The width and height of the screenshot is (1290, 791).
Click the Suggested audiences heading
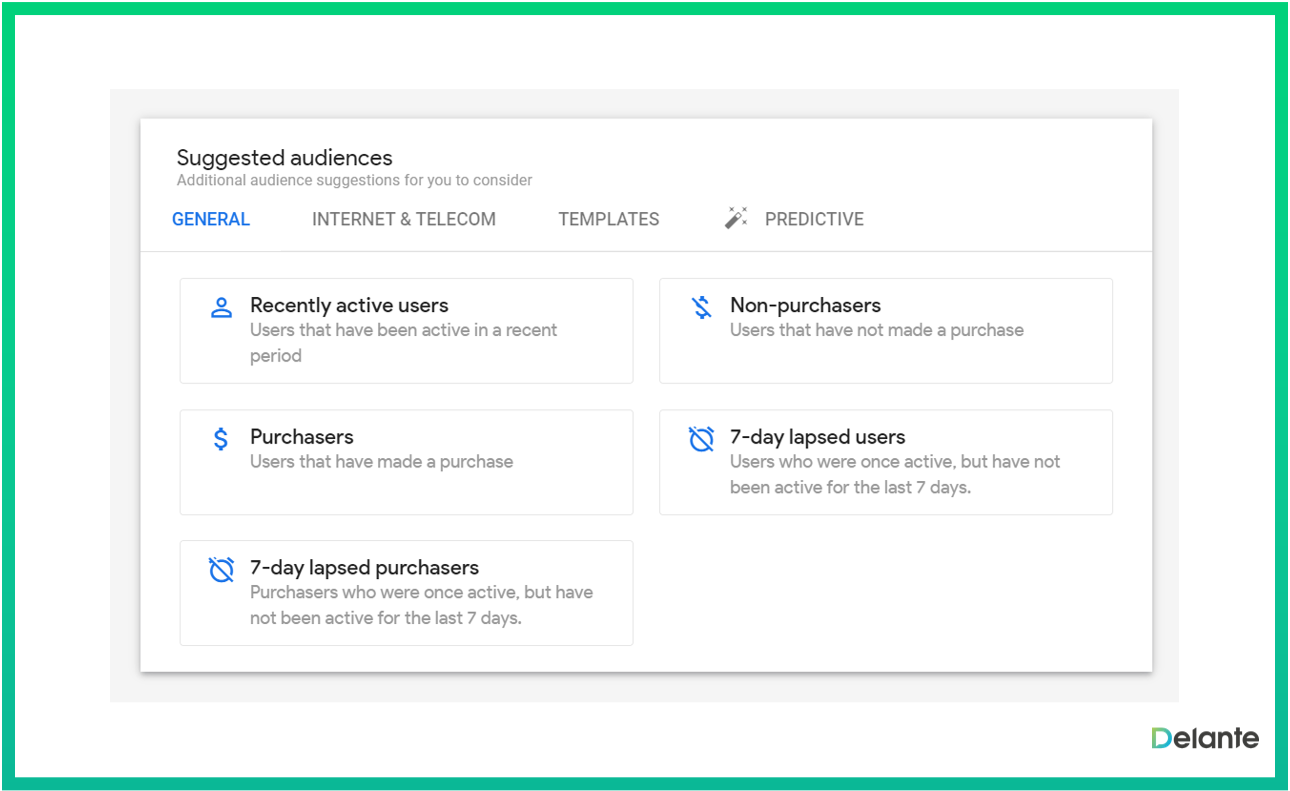pos(284,158)
